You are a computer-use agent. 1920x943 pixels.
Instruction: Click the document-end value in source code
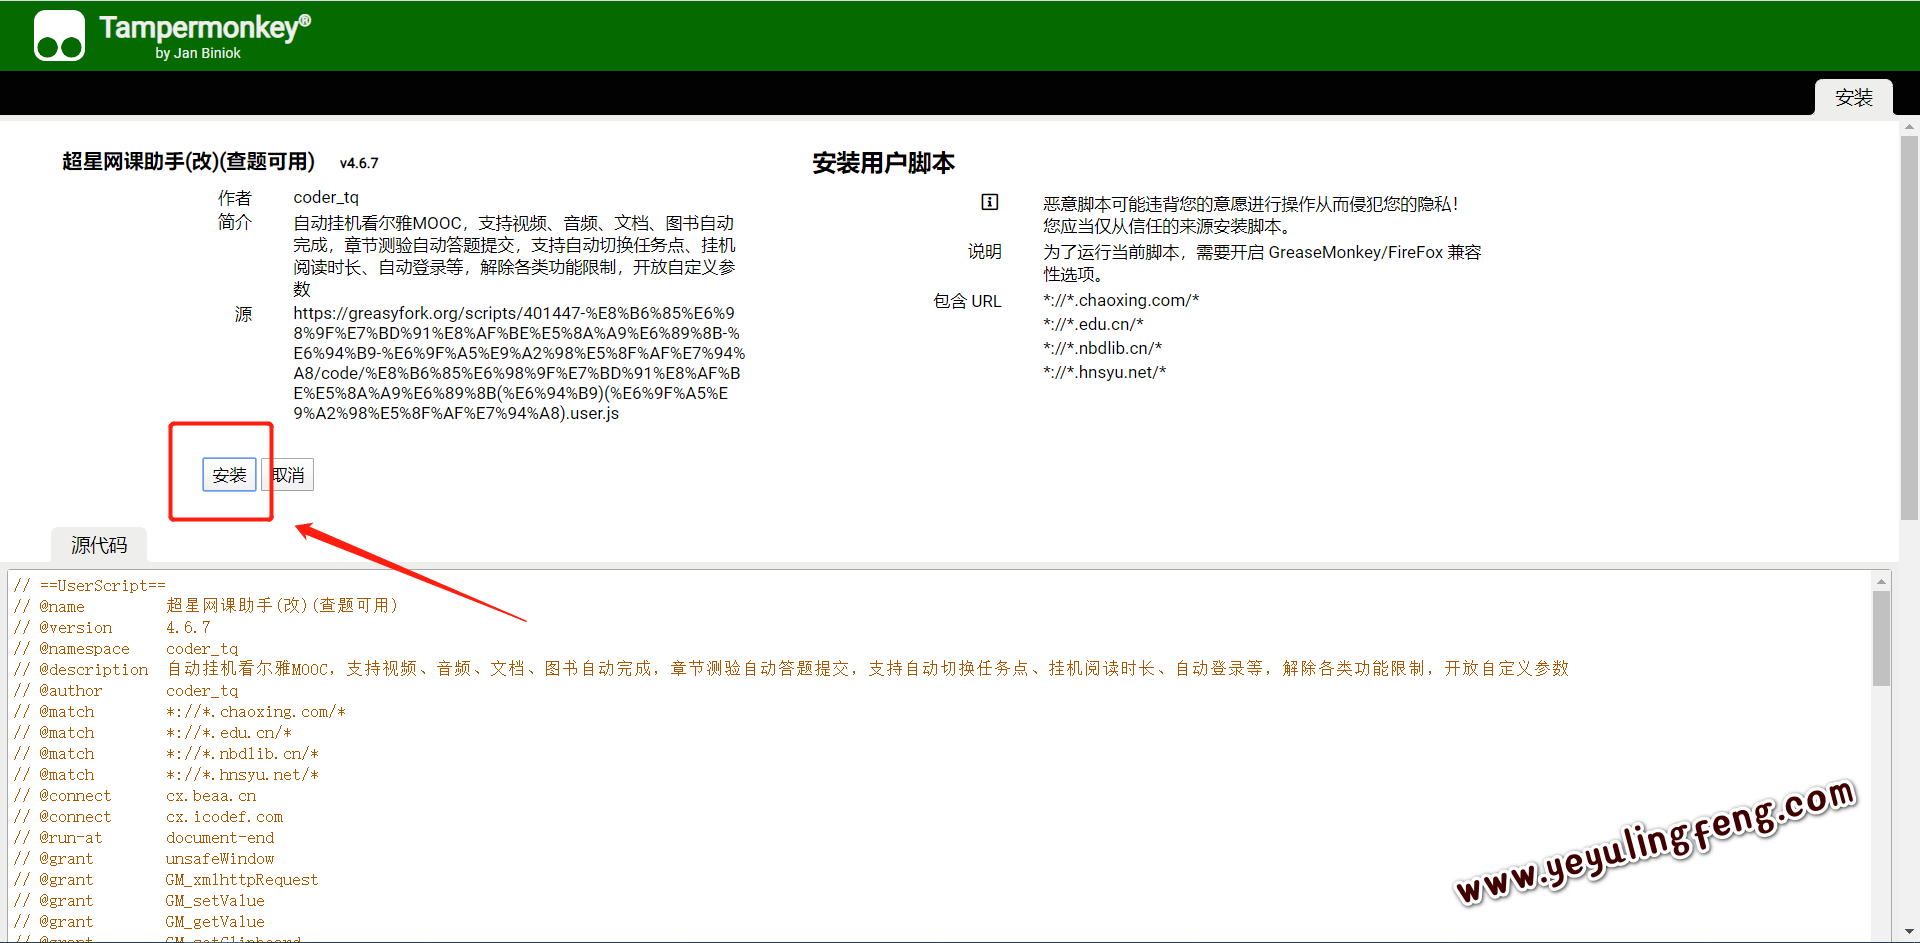pyautogui.click(x=220, y=838)
